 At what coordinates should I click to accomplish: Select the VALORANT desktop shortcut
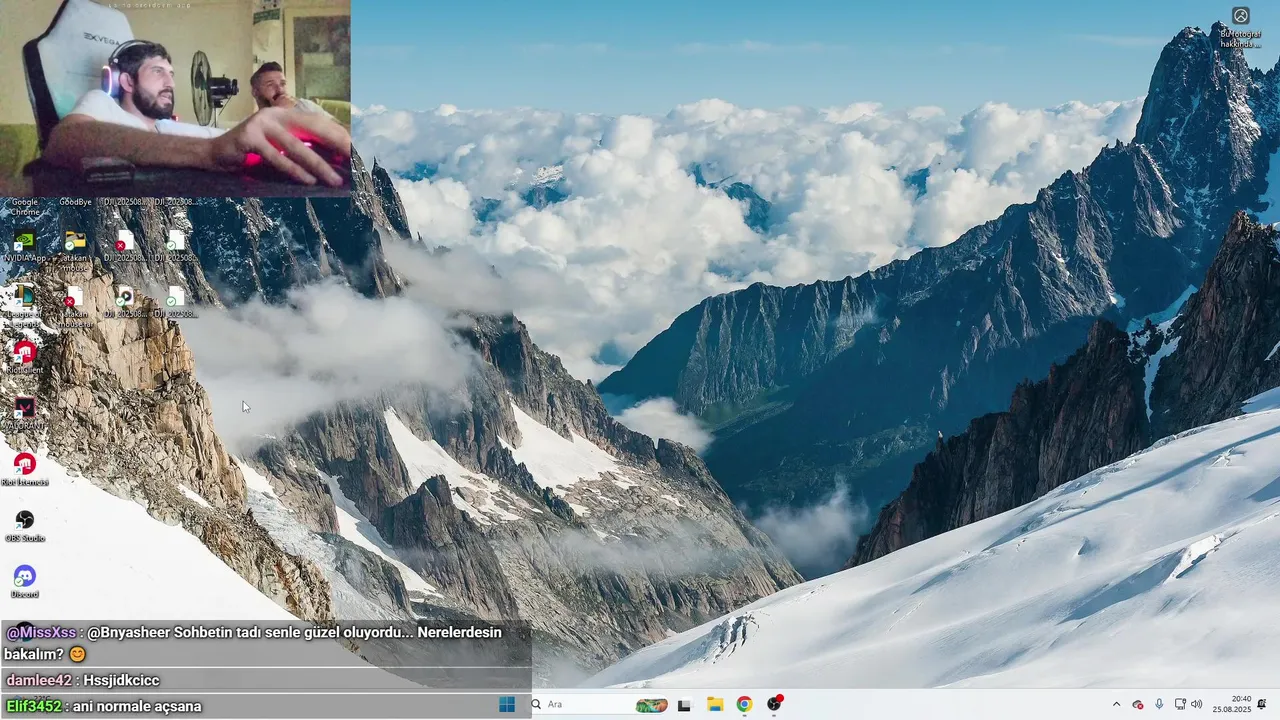tap(25, 414)
